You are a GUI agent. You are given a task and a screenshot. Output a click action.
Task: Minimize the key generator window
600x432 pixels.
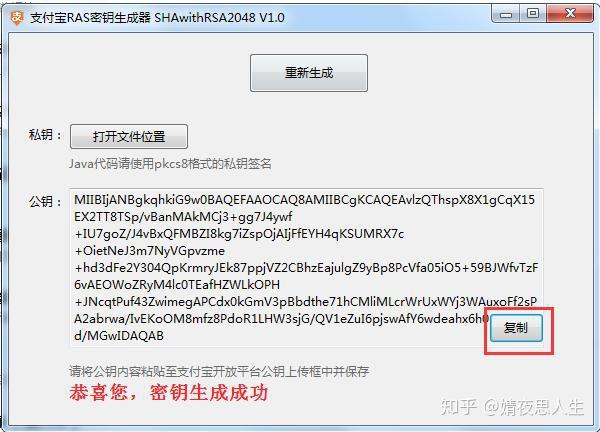(506, 14)
